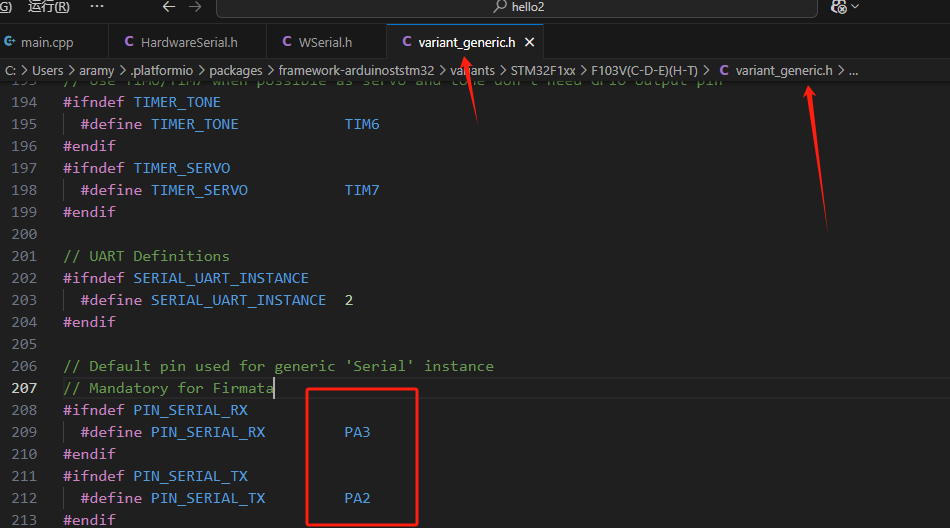Click the forward navigation arrow
Viewport: 950px width, 528px height.
(196, 7)
